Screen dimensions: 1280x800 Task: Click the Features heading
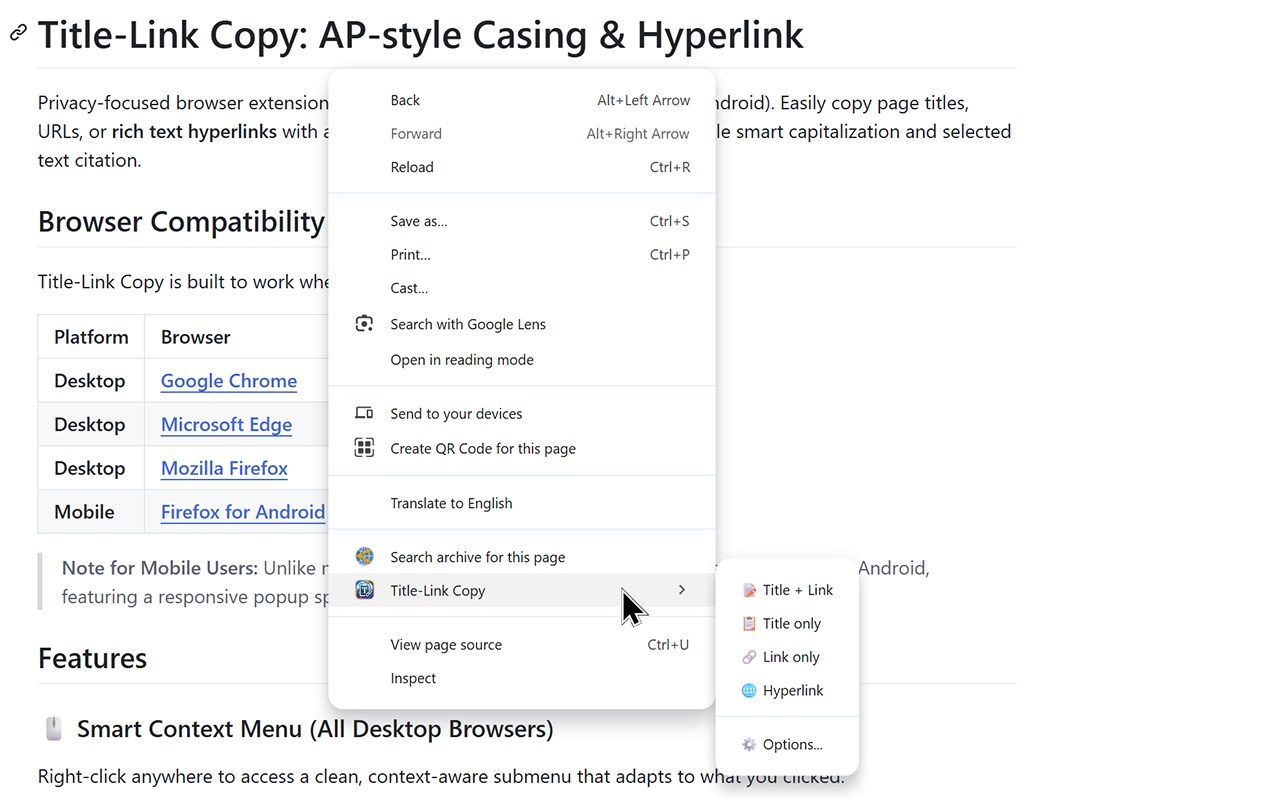coord(92,658)
